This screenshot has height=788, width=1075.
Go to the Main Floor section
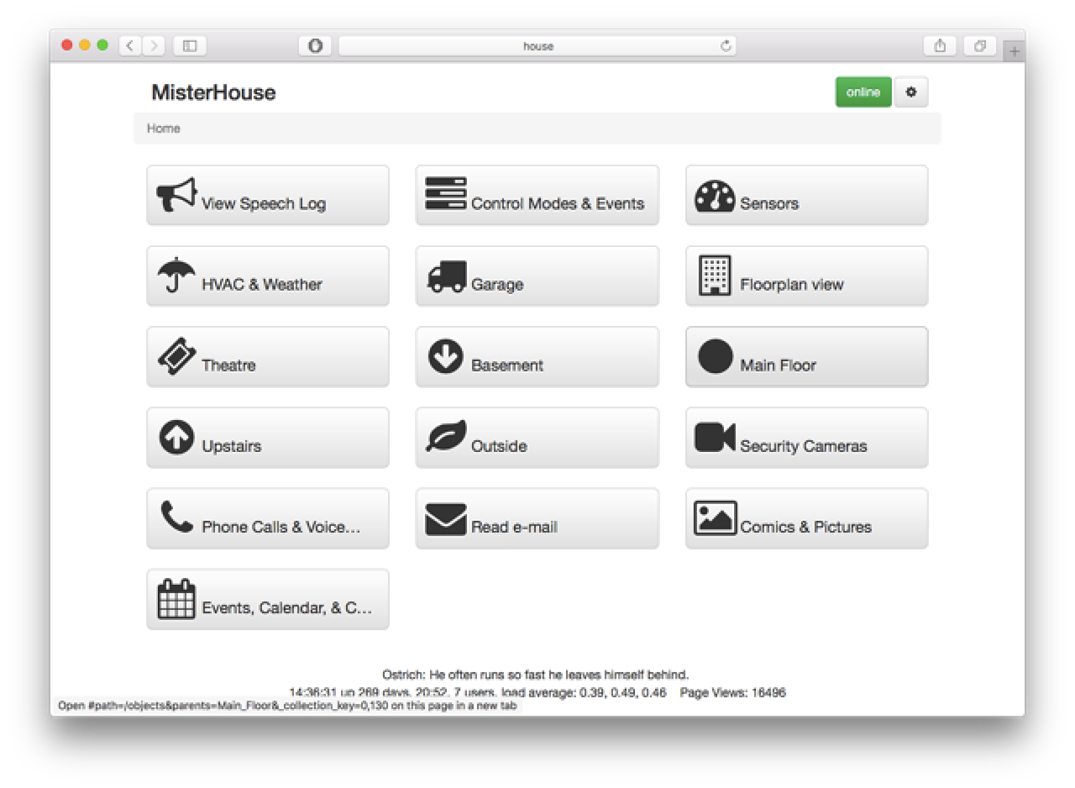click(806, 357)
